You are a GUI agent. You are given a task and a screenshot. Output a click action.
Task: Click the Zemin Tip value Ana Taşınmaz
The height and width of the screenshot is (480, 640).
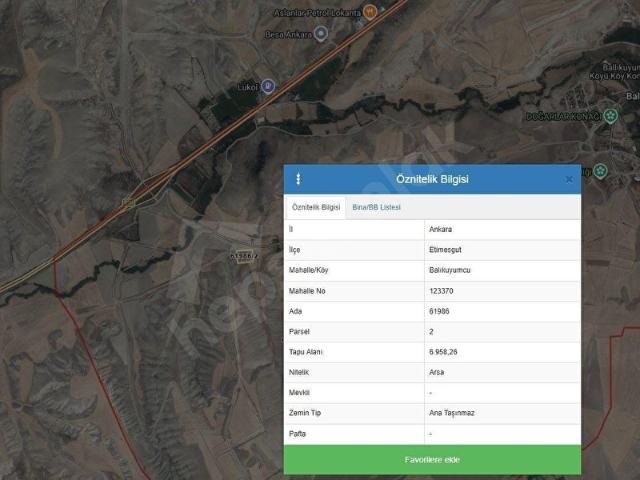point(452,413)
